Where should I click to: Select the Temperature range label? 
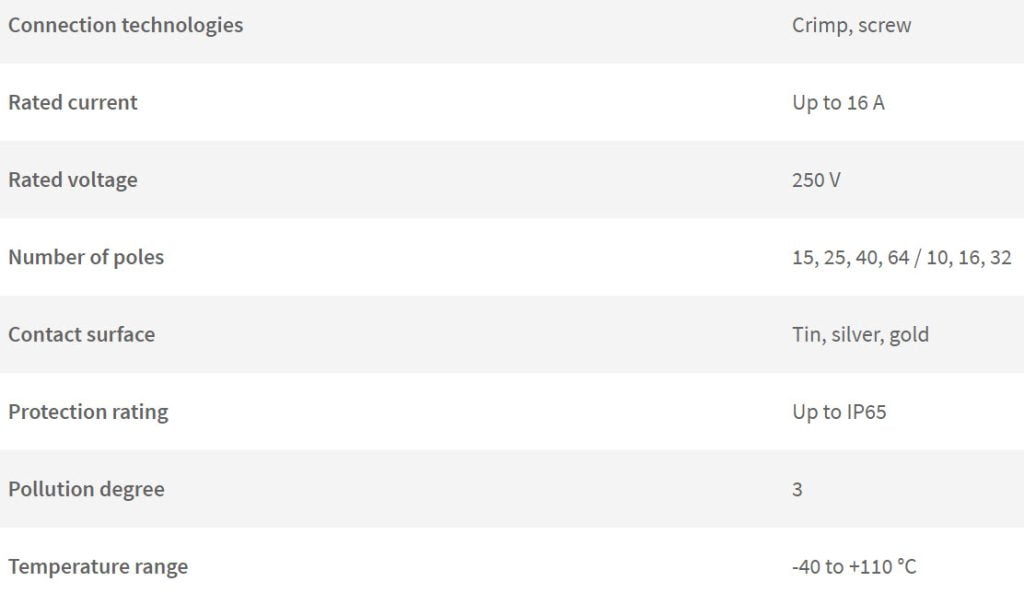pyautogui.click(x=97, y=567)
